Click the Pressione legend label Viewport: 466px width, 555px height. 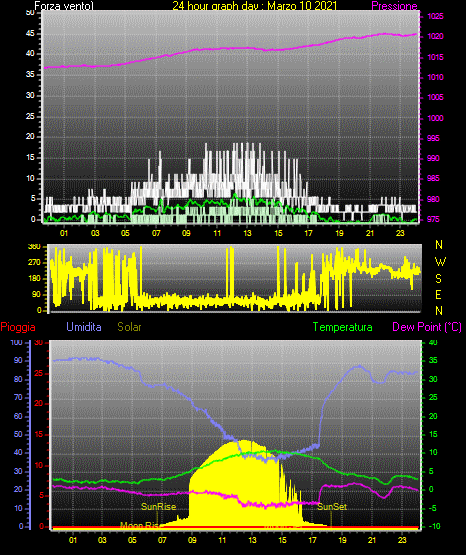point(394,6)
